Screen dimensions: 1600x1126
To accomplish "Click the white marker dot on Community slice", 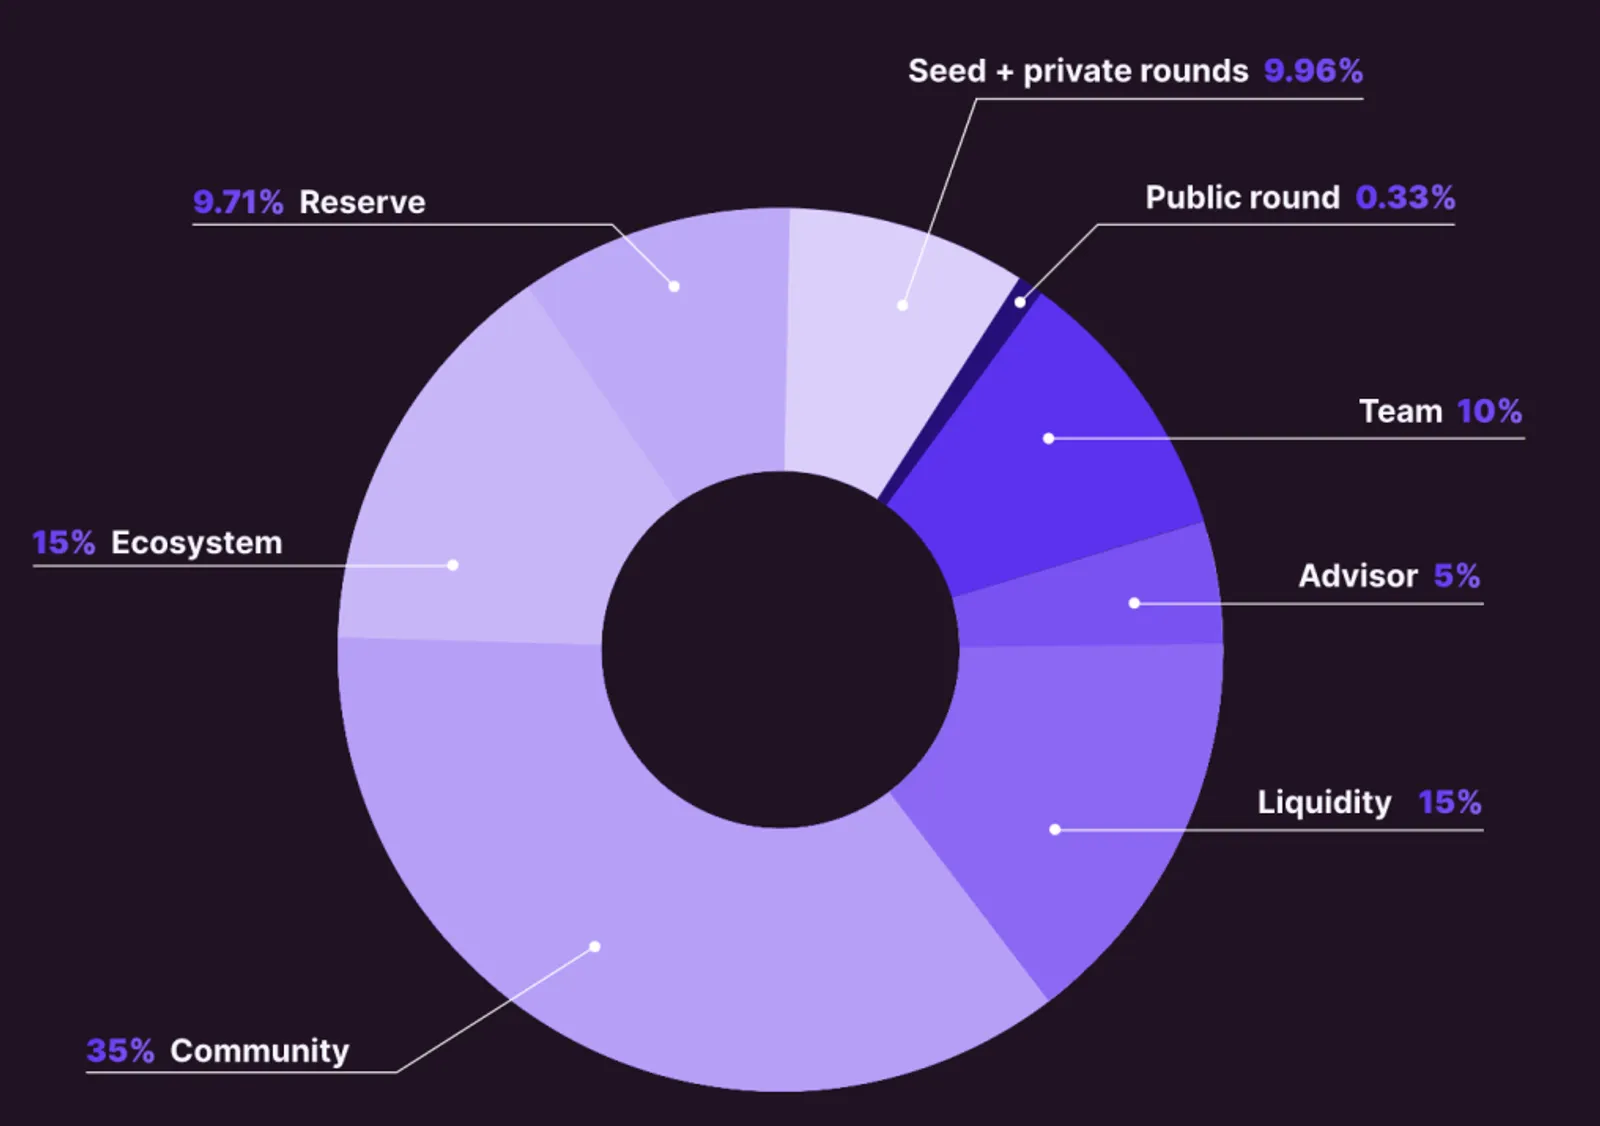I will [595, 946].
